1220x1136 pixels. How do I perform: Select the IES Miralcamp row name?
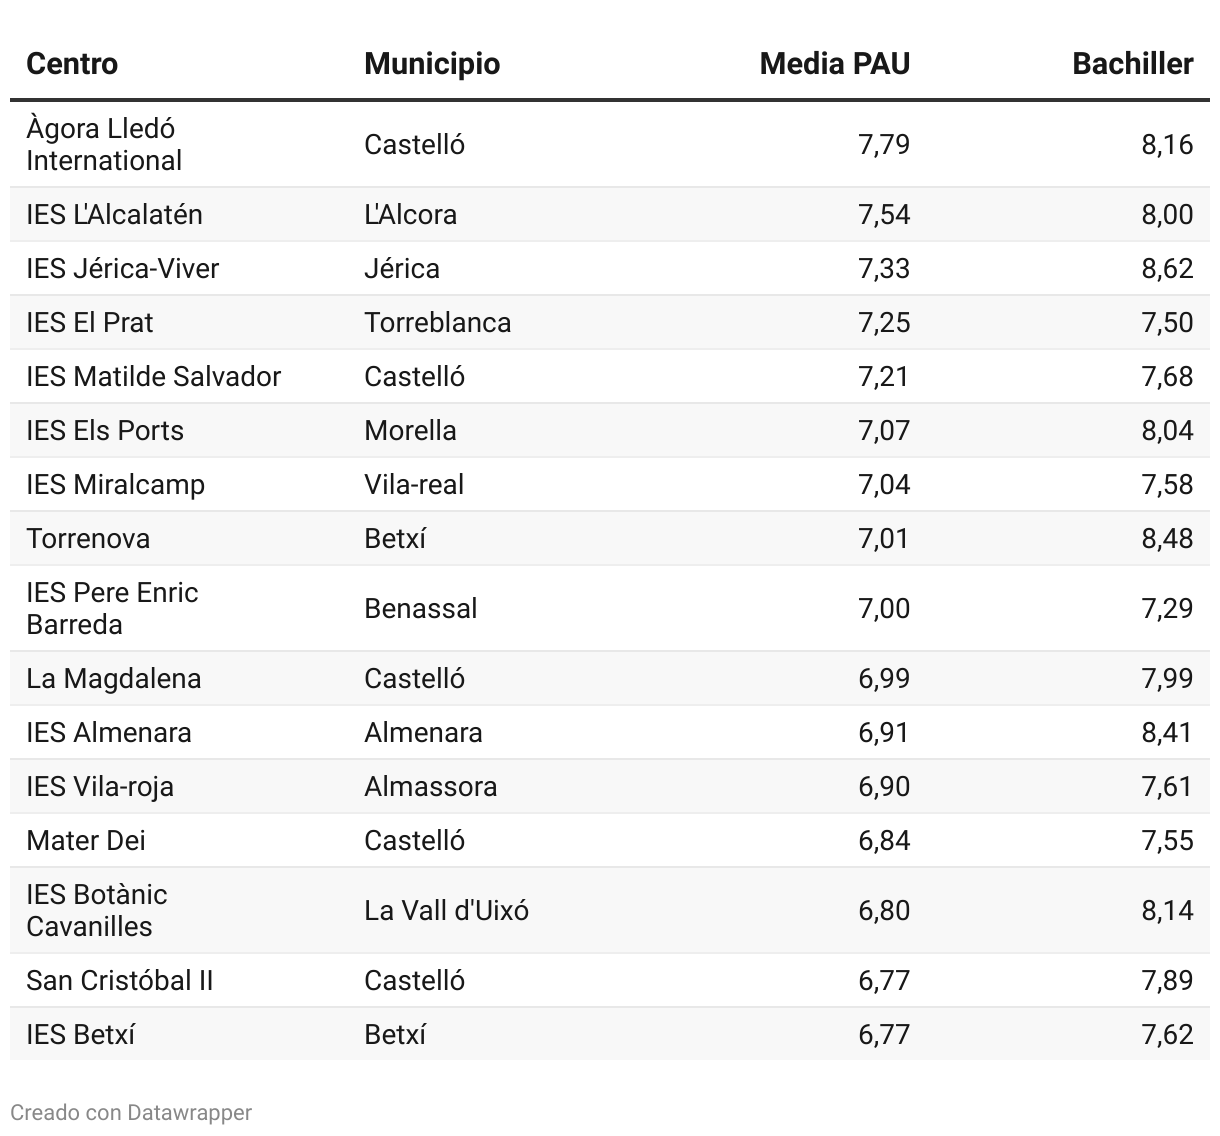(x=115, y=484)
